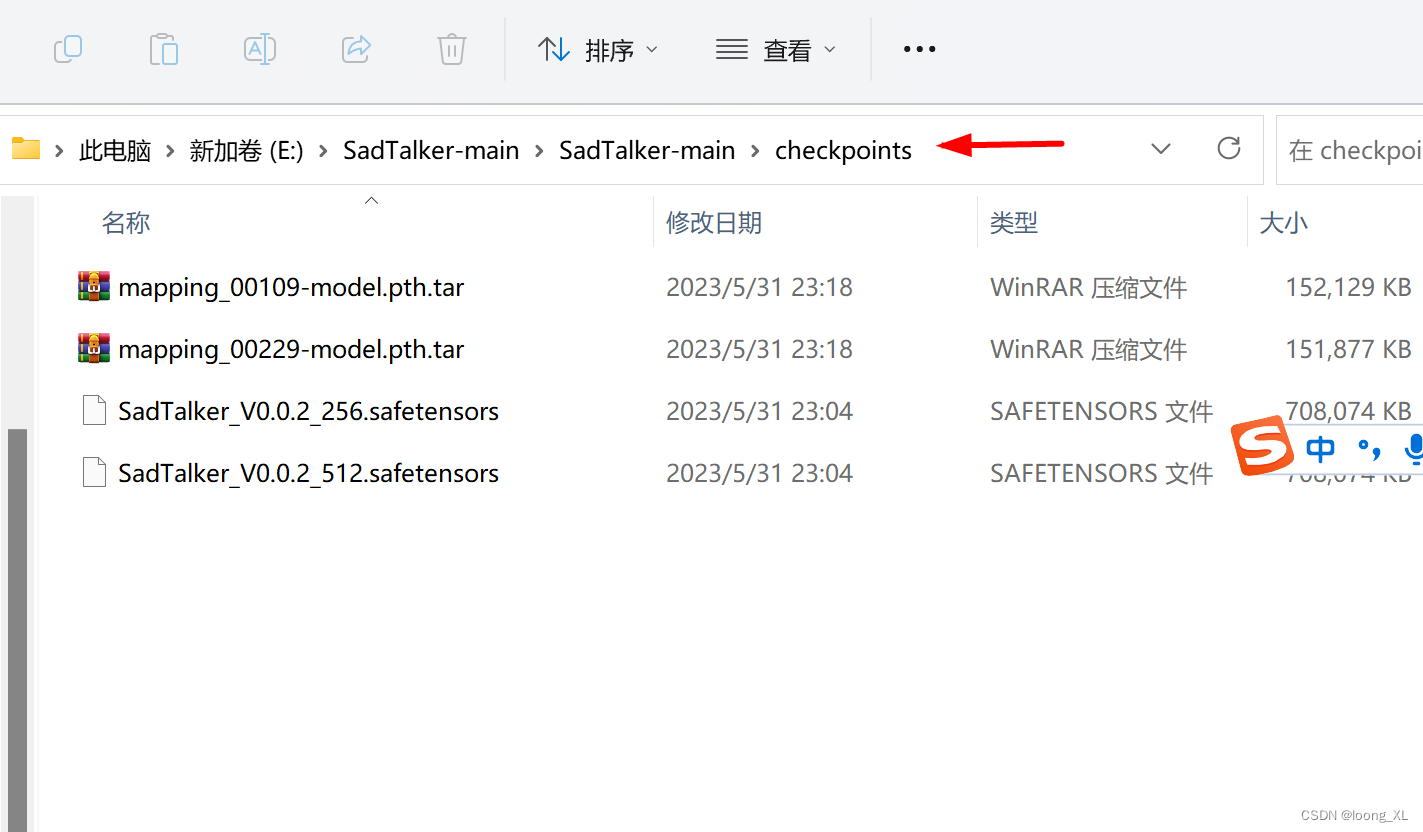Screen dimensions: 1423x832
Task: Expand chevron after 新加卷 (E:)
Action: 323,151
